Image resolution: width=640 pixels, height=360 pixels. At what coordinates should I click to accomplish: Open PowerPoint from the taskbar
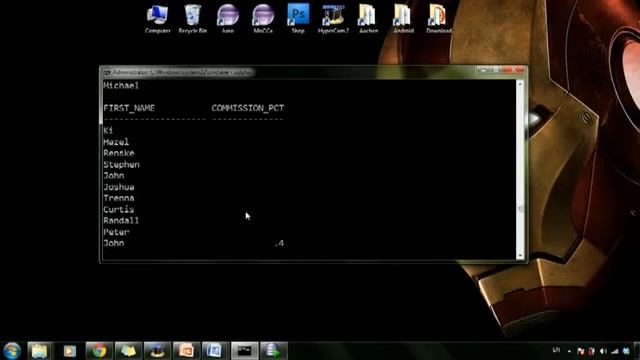pyautogui.click(x=187, y=351)
